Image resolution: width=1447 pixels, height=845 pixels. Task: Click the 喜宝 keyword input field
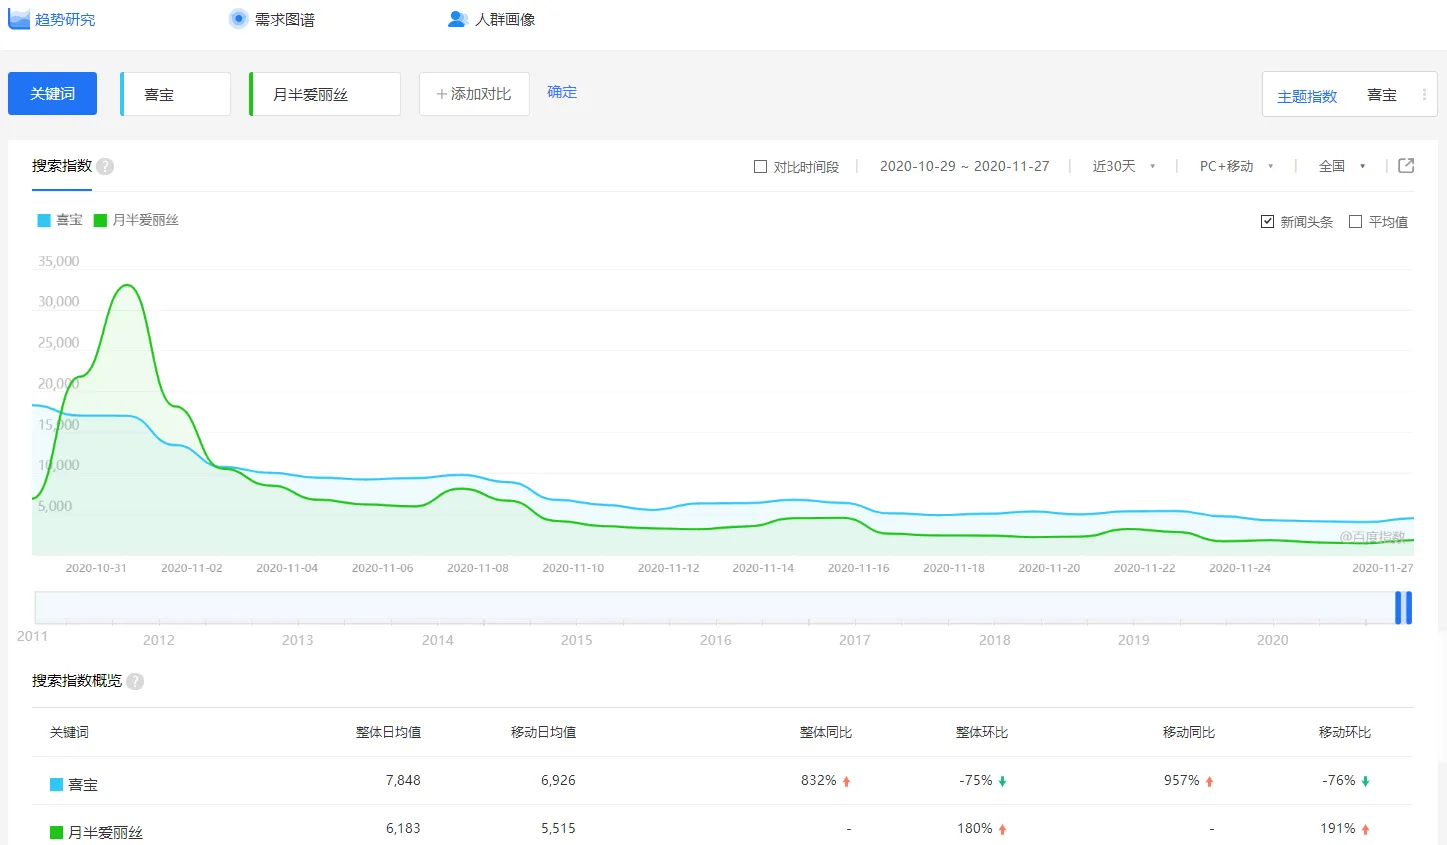click(x=175, y=92)
